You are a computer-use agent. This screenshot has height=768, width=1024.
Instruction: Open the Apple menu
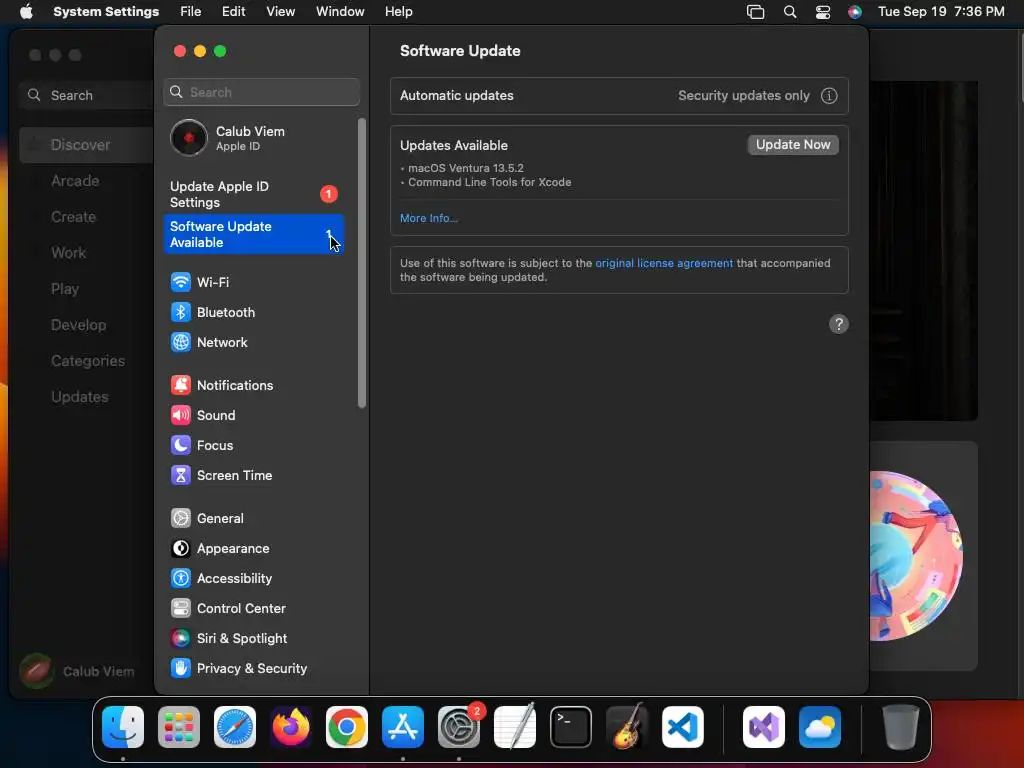click(x=26, y=12)
